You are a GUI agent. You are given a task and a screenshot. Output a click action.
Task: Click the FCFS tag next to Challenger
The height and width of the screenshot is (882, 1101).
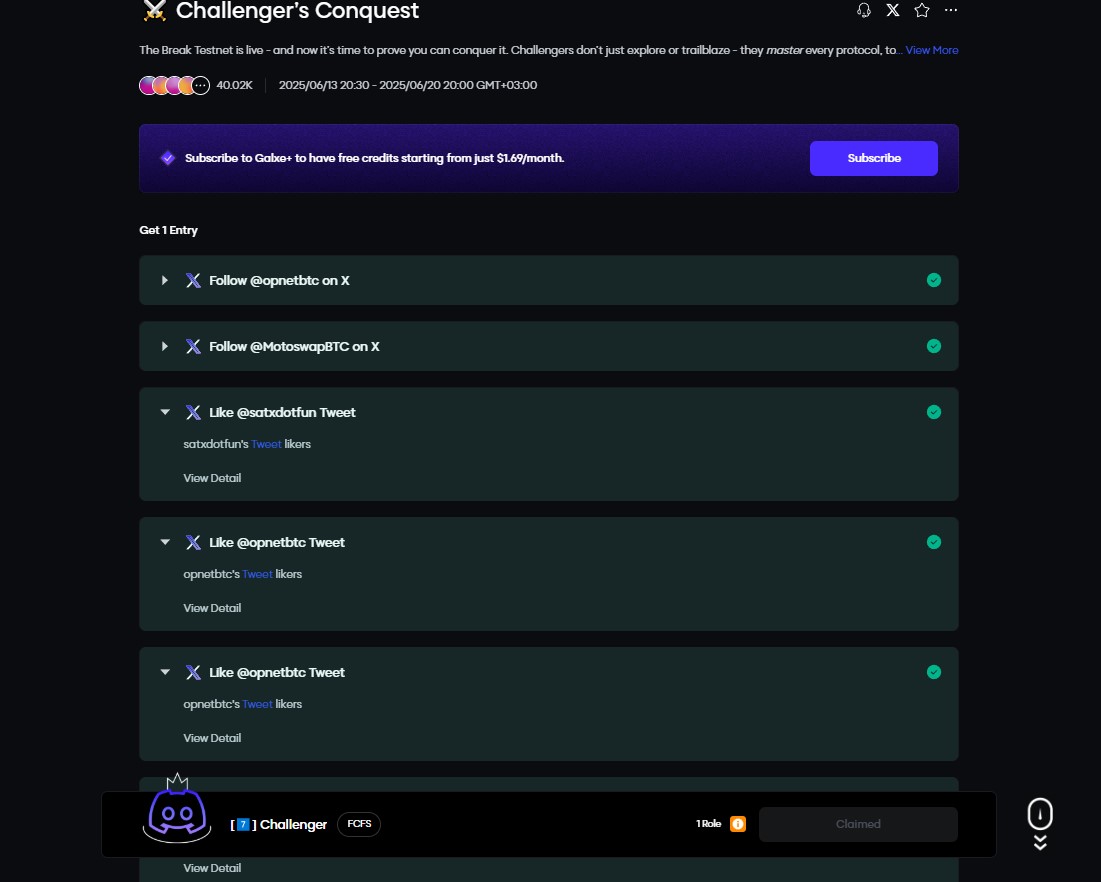(359, 824)
